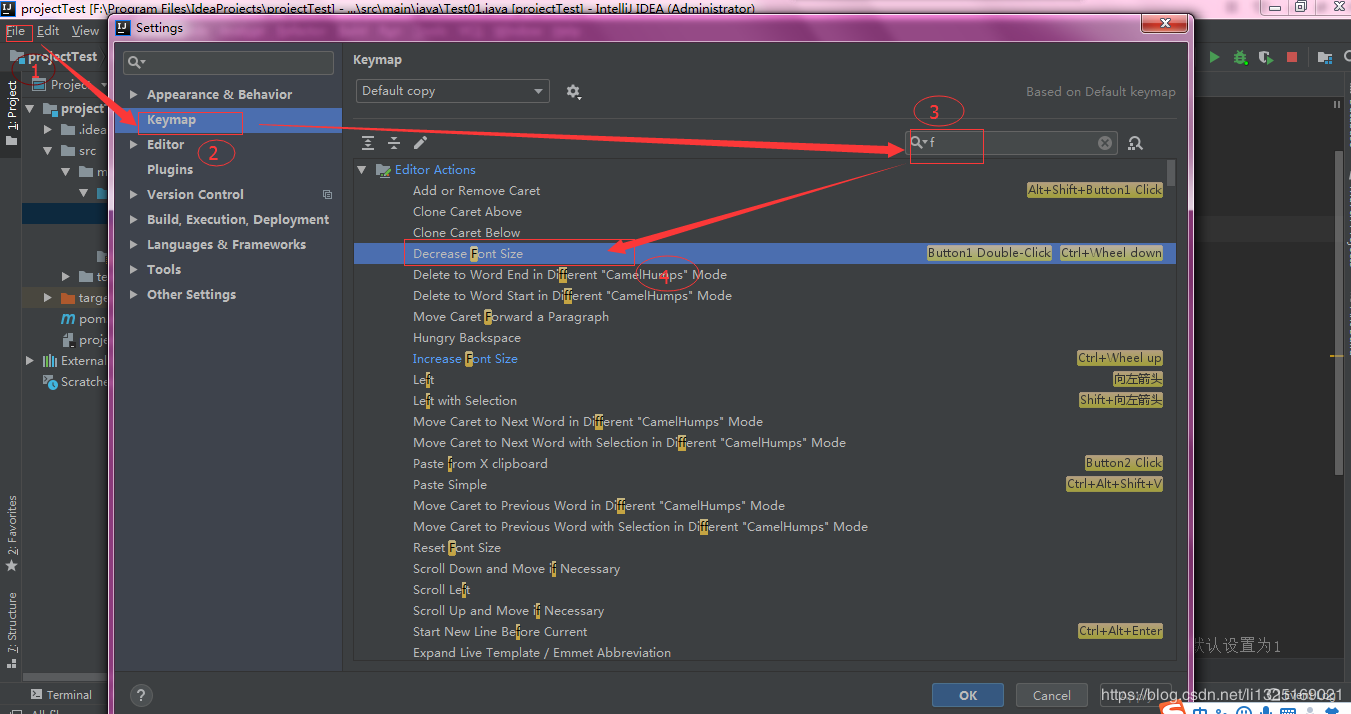Viewport: 1351px width, 714px height.
Task: Expand the .idea folder in project tree
Action: pyautogui.click(x=48, y=130)
